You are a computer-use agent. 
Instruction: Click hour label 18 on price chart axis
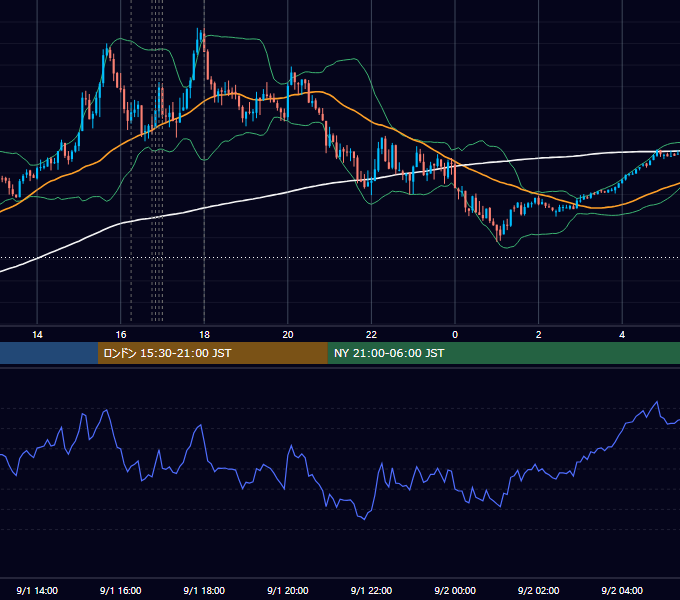204,335
